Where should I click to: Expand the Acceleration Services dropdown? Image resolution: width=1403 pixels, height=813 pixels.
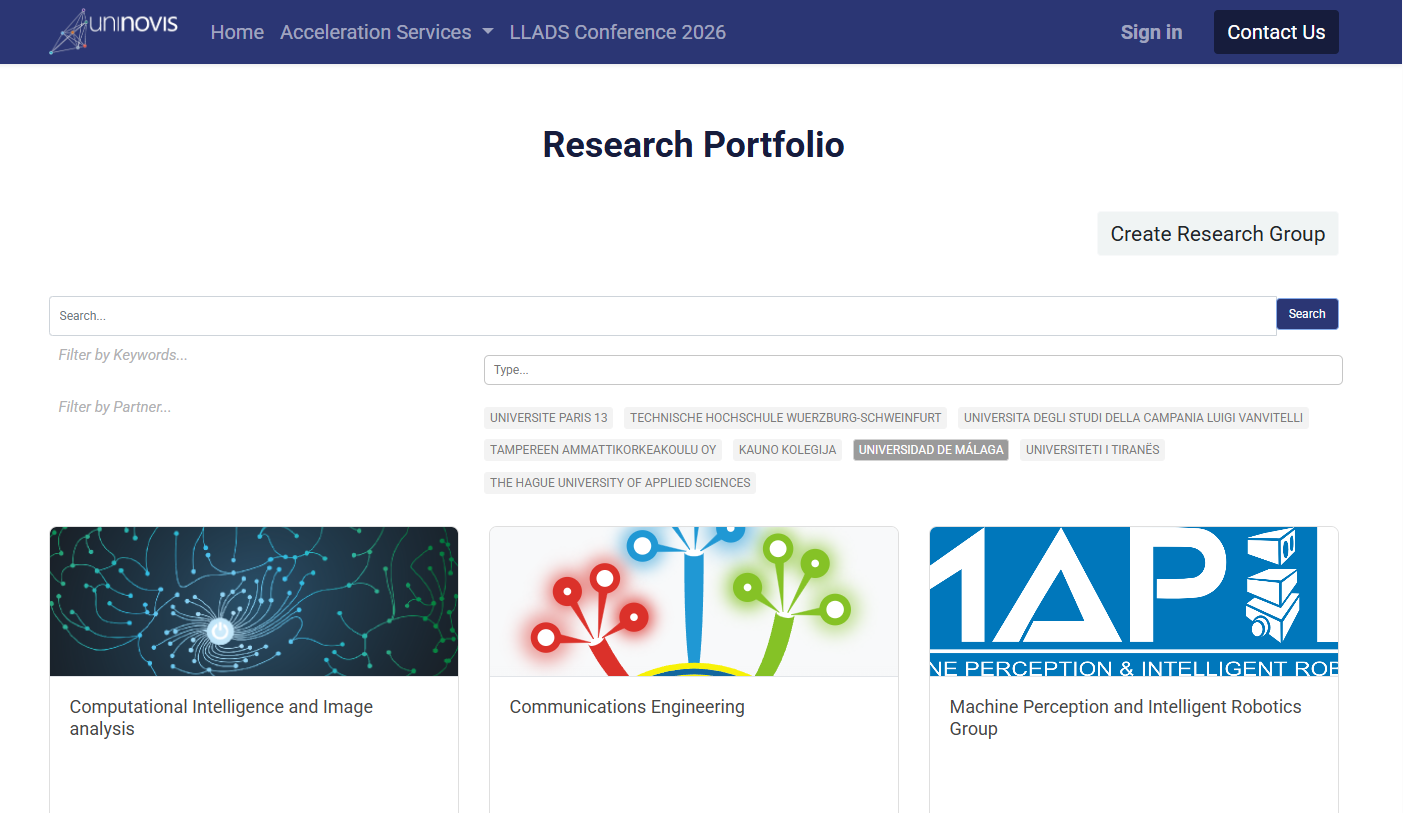[386, 32]
